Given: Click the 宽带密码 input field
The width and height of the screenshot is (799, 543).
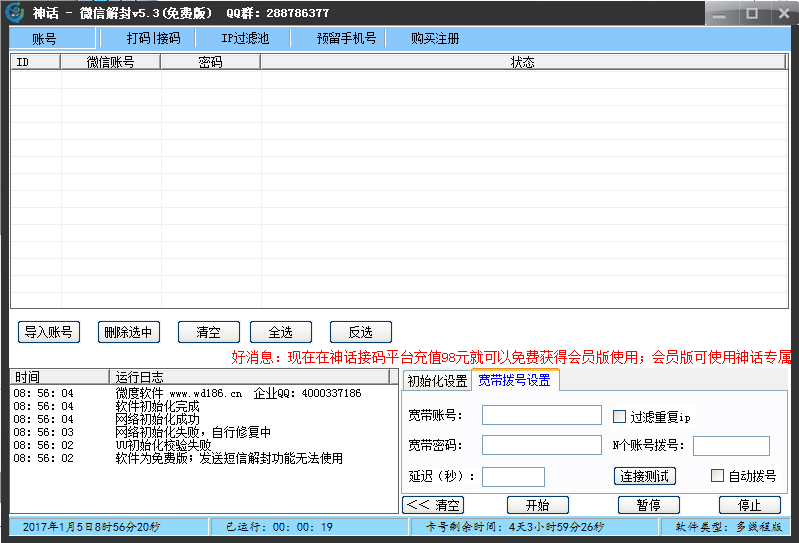Looking at the screenshot, I should [542, 445].
